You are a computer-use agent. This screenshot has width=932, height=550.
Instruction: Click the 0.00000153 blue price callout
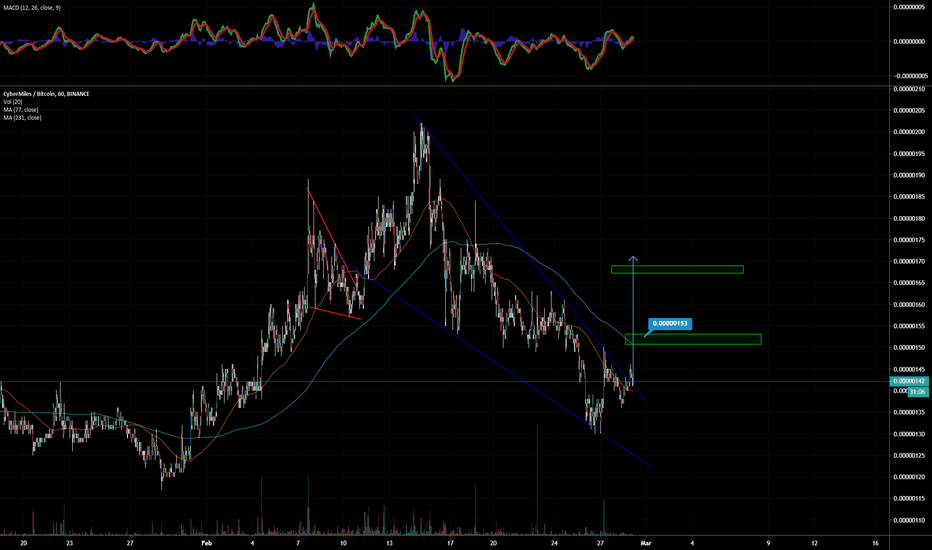click(x=670, y=324)
